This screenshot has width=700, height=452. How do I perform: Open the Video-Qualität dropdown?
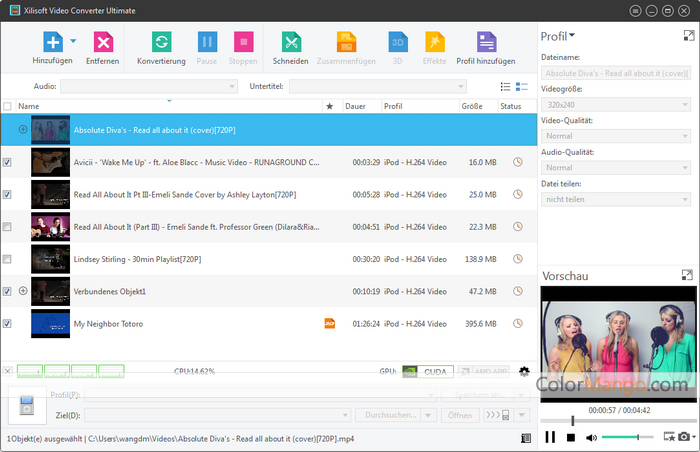tap(616, 136)
